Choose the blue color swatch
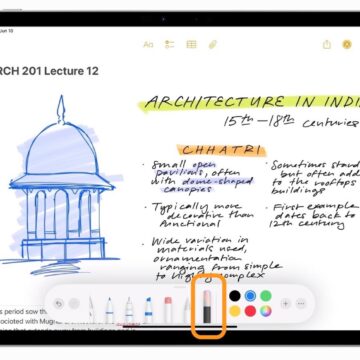This screenshot has height=360, width=360. pos(250,296)
